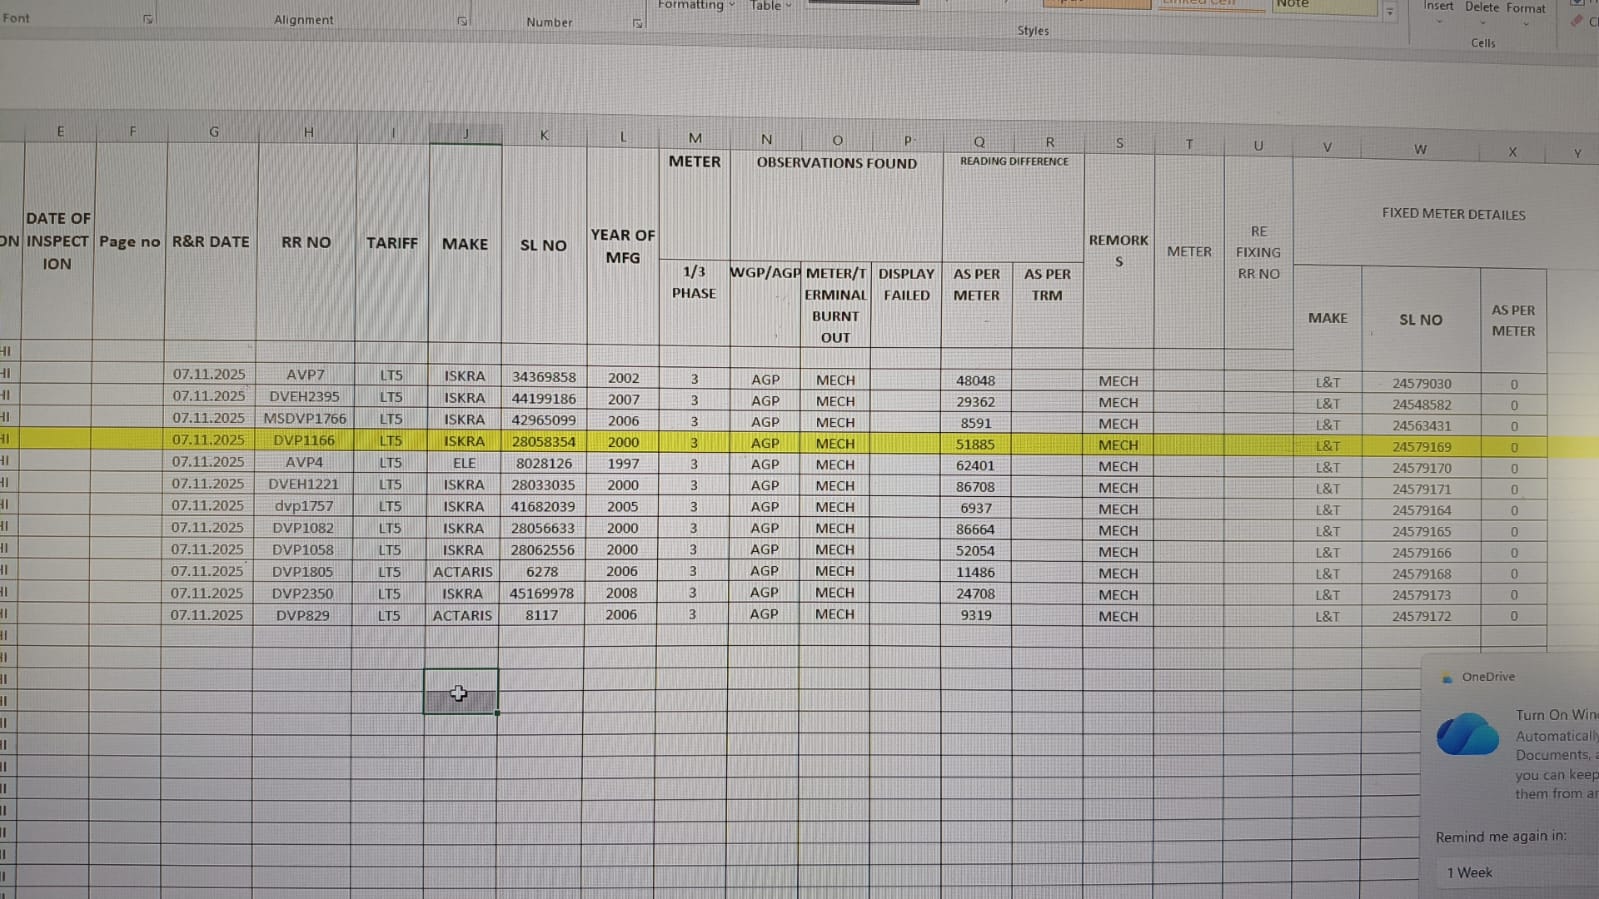Click the 'TARIFF' header cell
This screenshot has width=1599, height=899.
point(392,243)
